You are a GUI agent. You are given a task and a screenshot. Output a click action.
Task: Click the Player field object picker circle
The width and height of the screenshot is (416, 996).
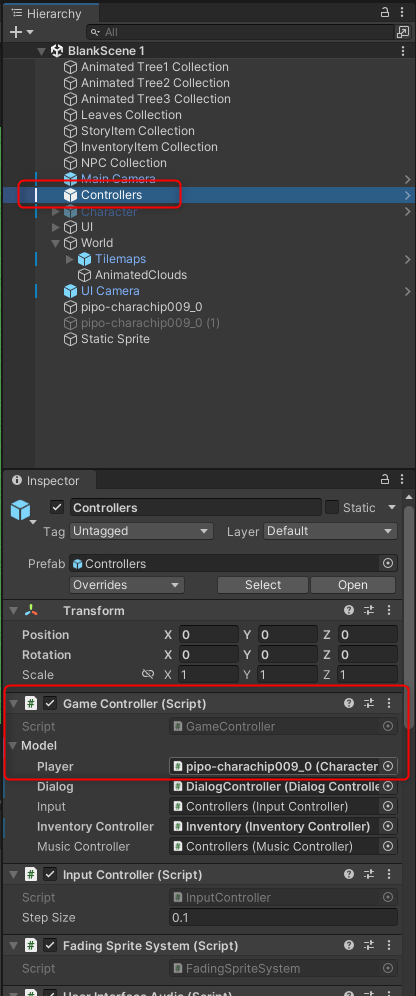[x=388, y=766]
